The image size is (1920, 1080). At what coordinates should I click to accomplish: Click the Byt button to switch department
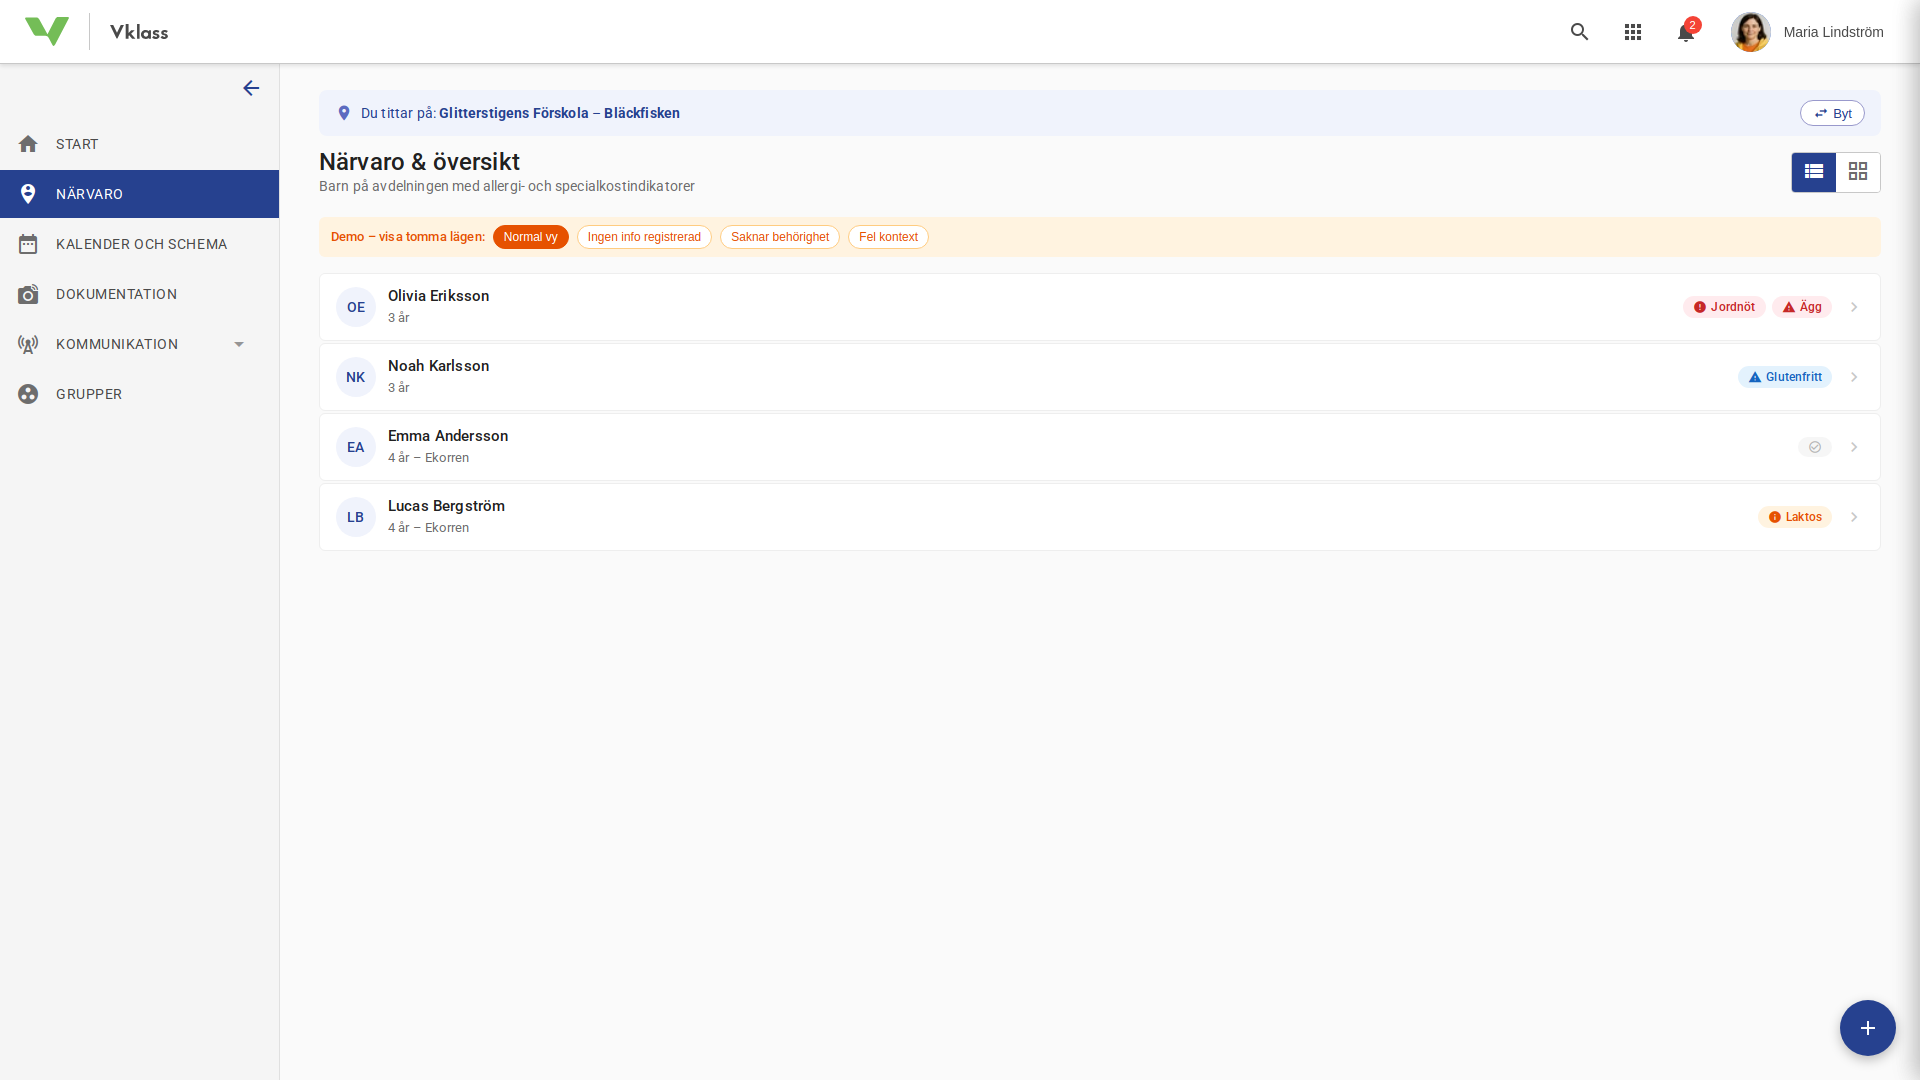(x=1833, y=113)
